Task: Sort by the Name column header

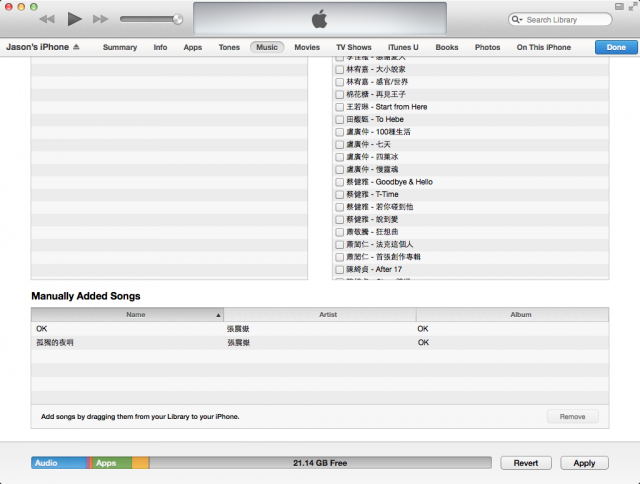Action: [127, 315]
